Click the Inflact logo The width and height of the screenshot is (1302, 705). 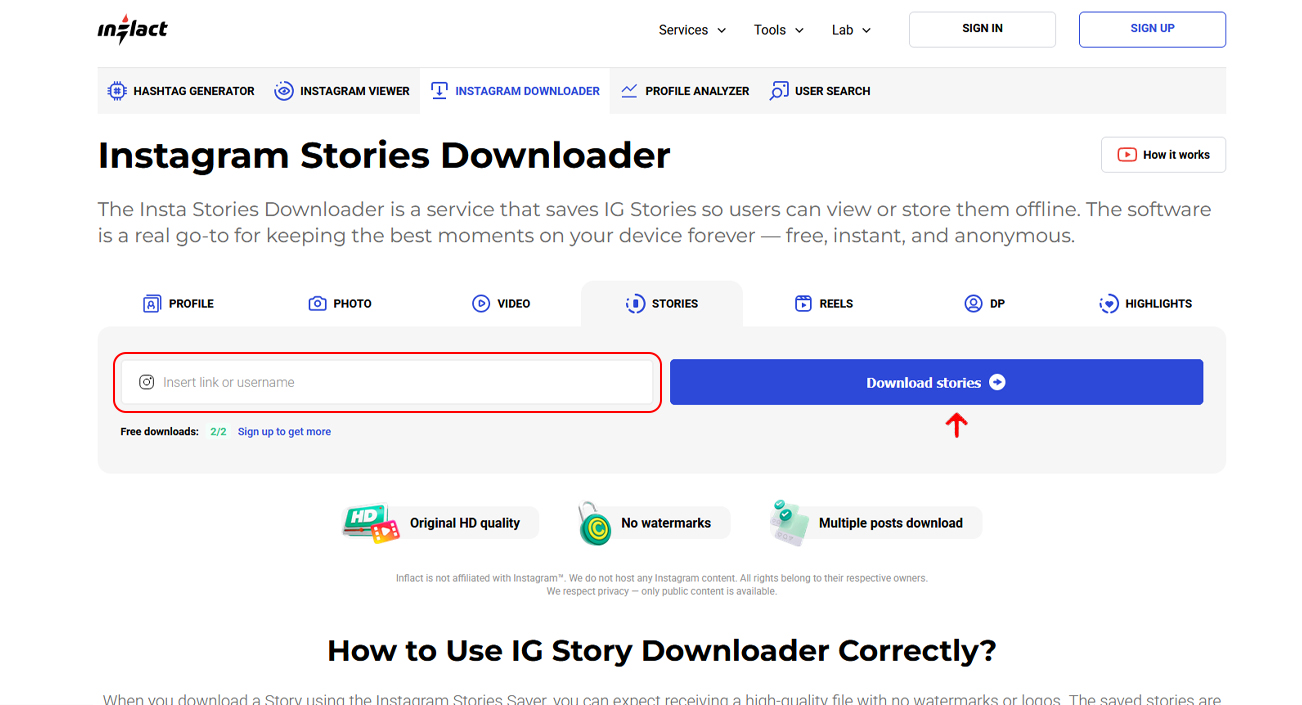tap(132, 30)
